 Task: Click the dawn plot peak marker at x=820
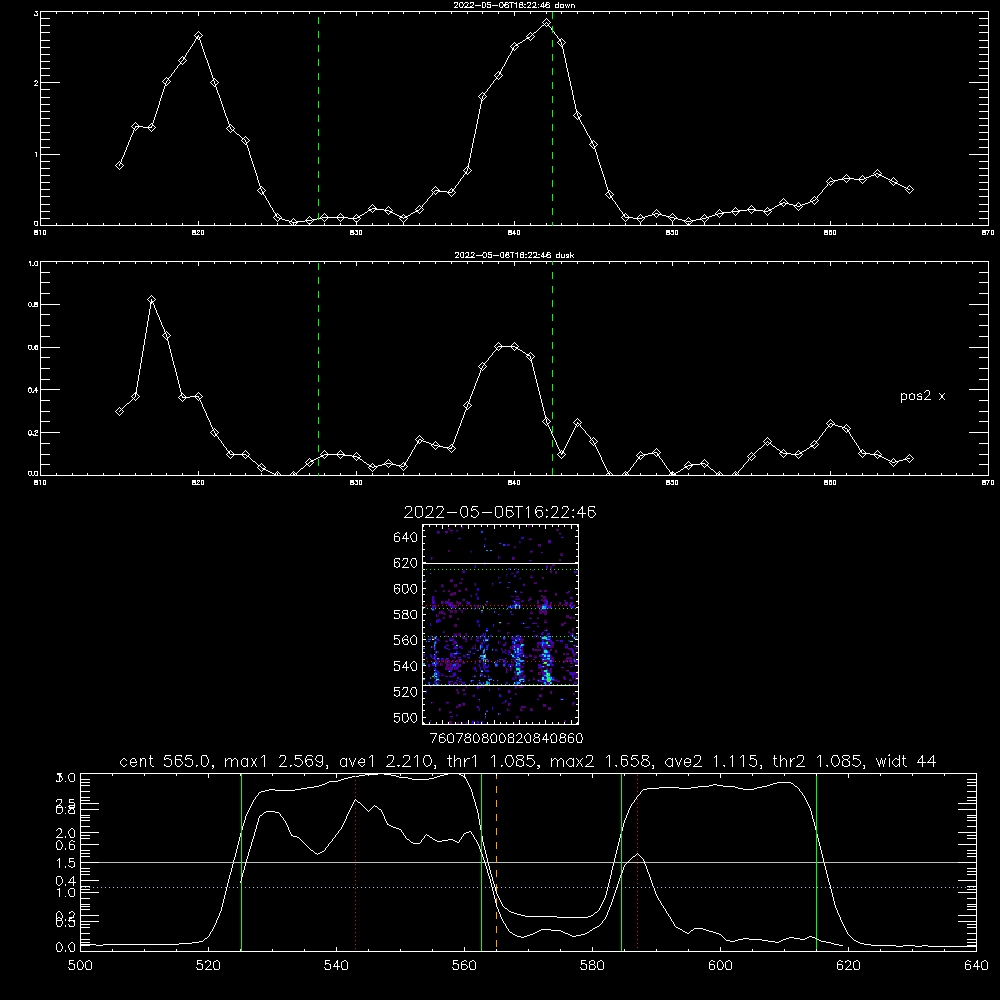click(x=198, y=36)
